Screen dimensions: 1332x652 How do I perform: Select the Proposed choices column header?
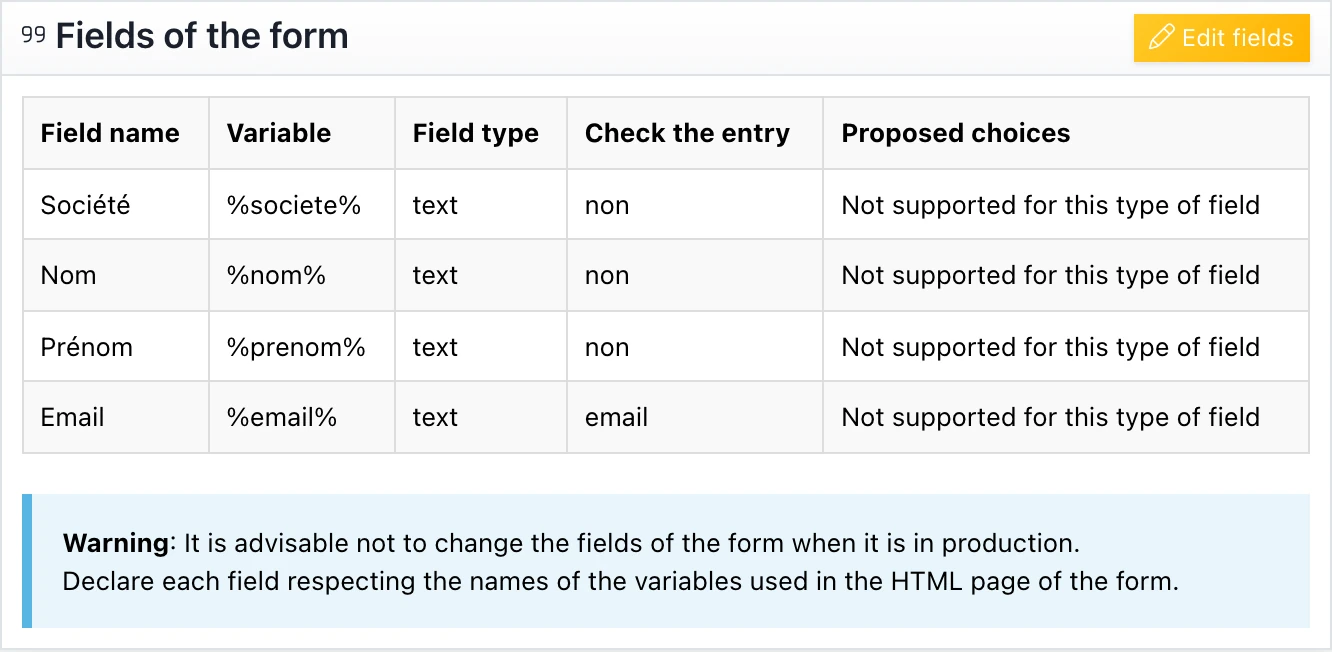[955, 132]
